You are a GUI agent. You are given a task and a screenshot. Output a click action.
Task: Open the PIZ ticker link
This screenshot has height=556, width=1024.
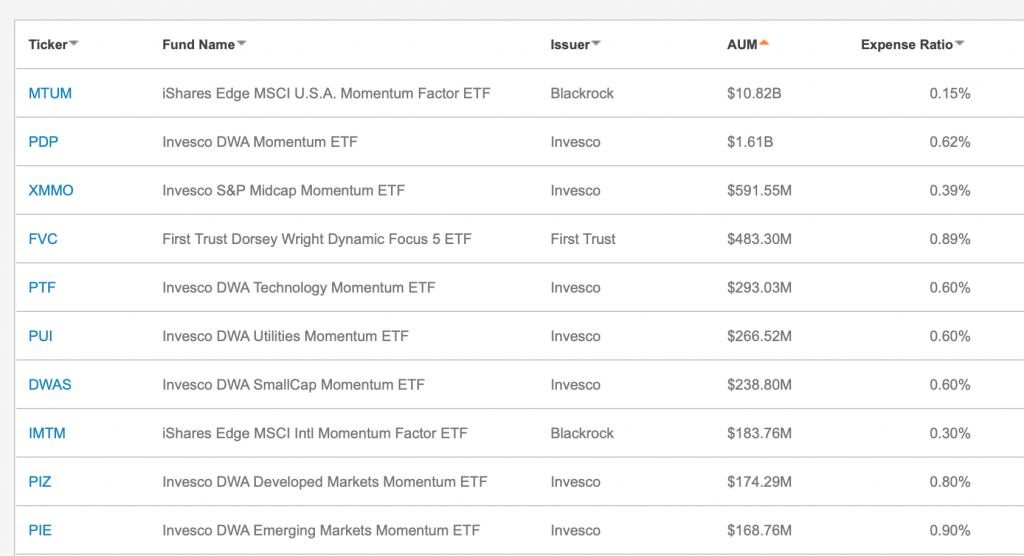coord(40,482)
